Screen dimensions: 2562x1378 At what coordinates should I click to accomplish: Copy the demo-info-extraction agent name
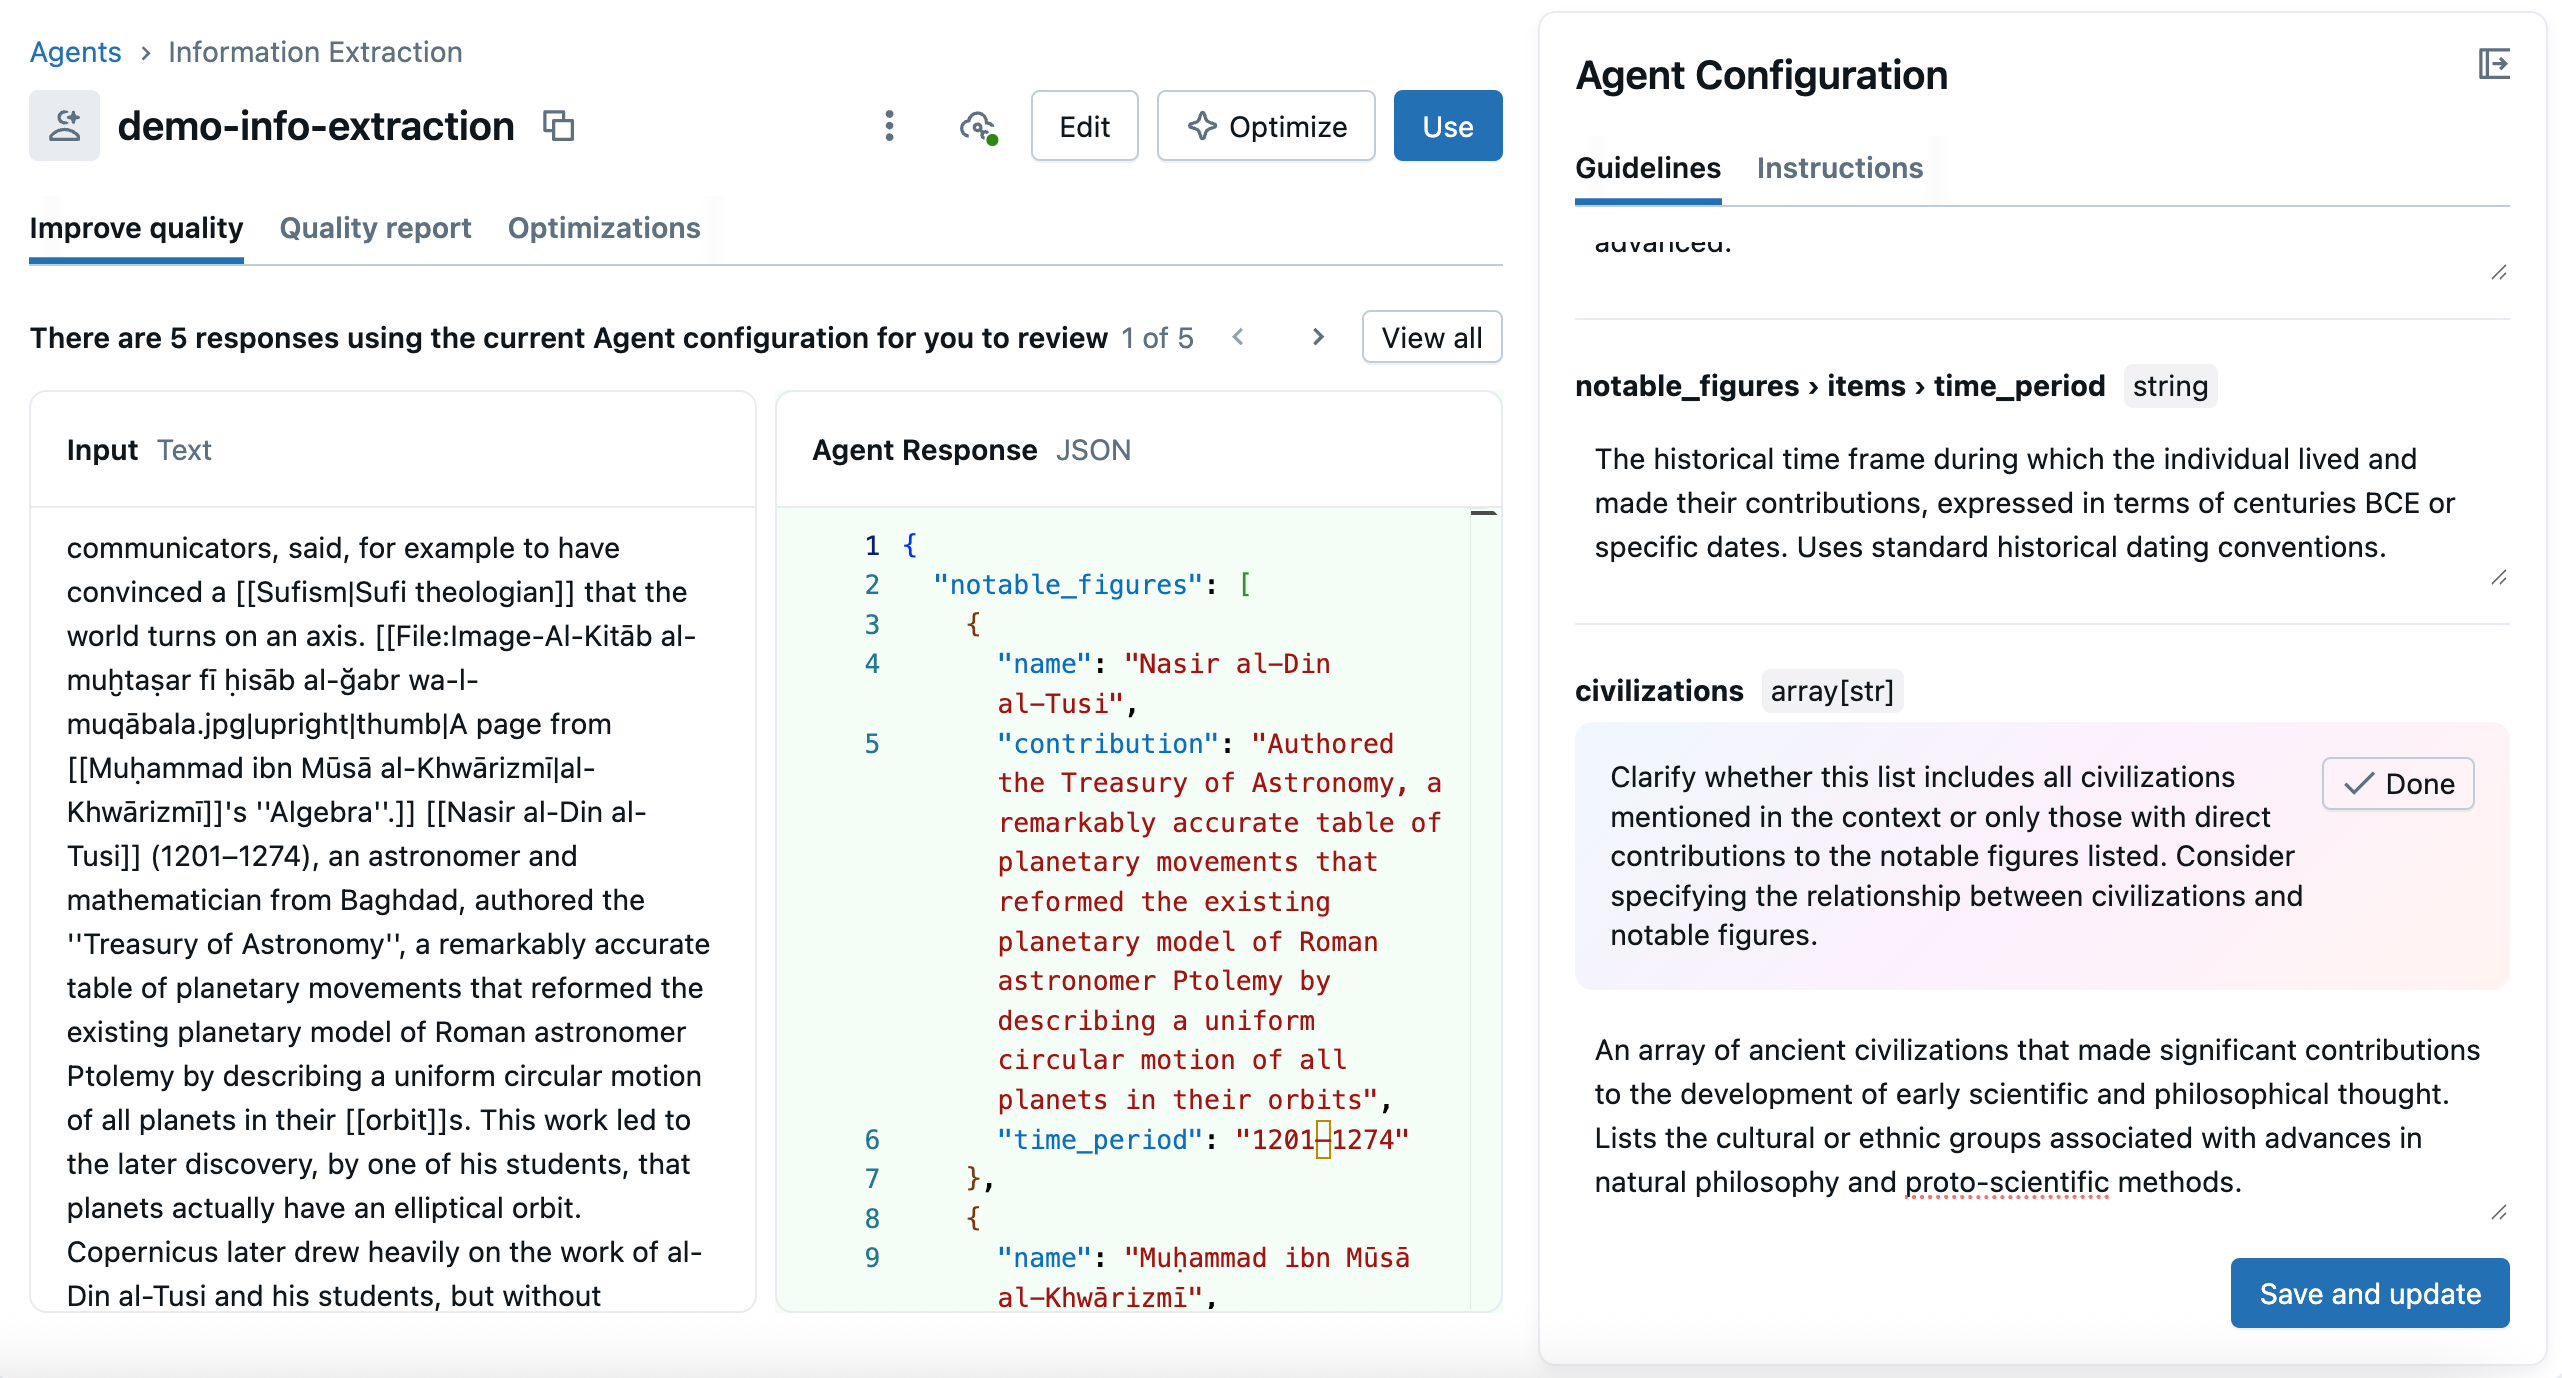click(558, 126)
